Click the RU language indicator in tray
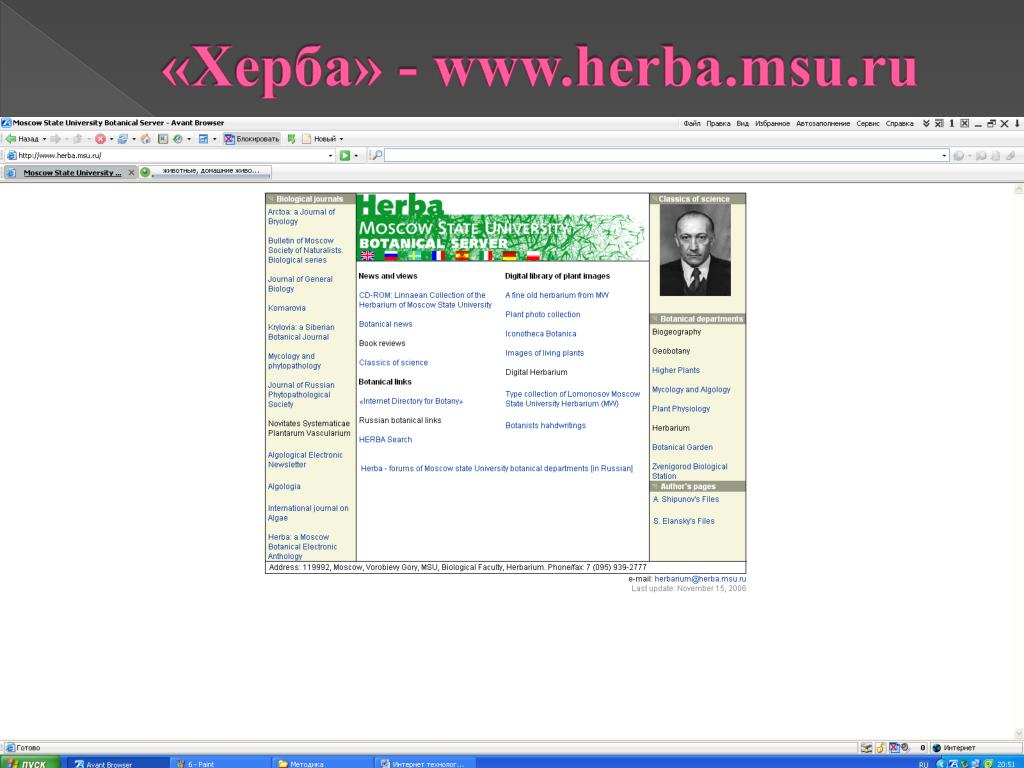 click(x=923, y=764)
